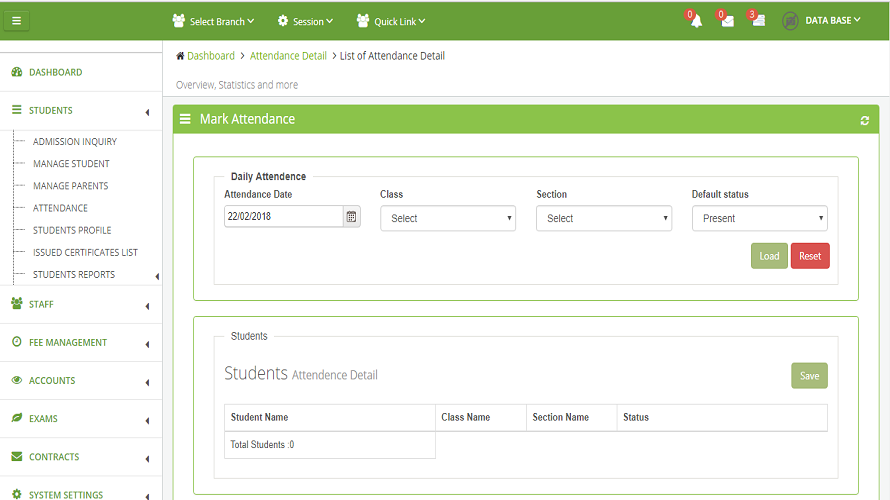The image size is (890, 500).
Task: Open Manage Student menu item
Action: tap(71, 163)
